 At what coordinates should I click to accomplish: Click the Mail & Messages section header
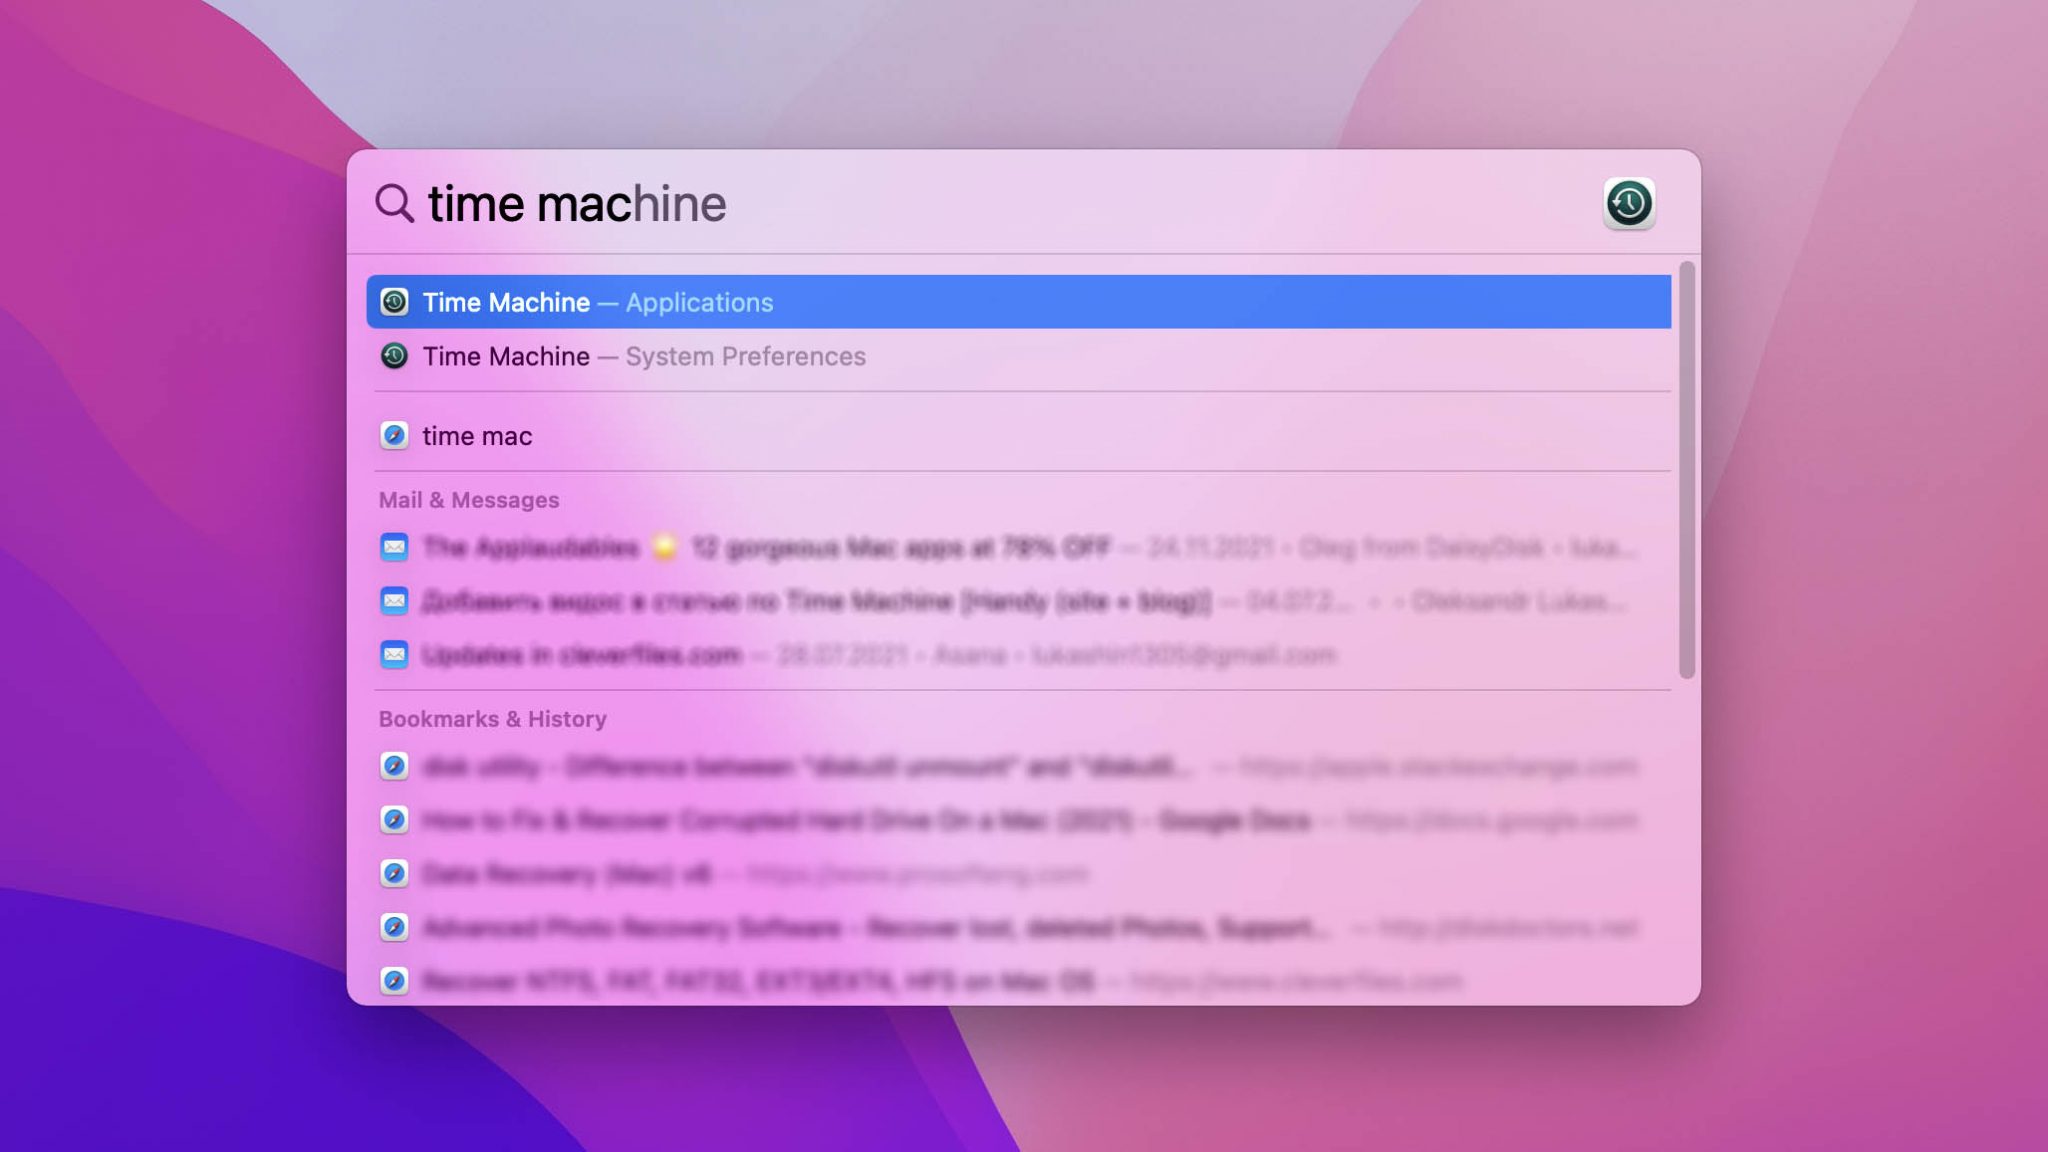coord(469,500)
